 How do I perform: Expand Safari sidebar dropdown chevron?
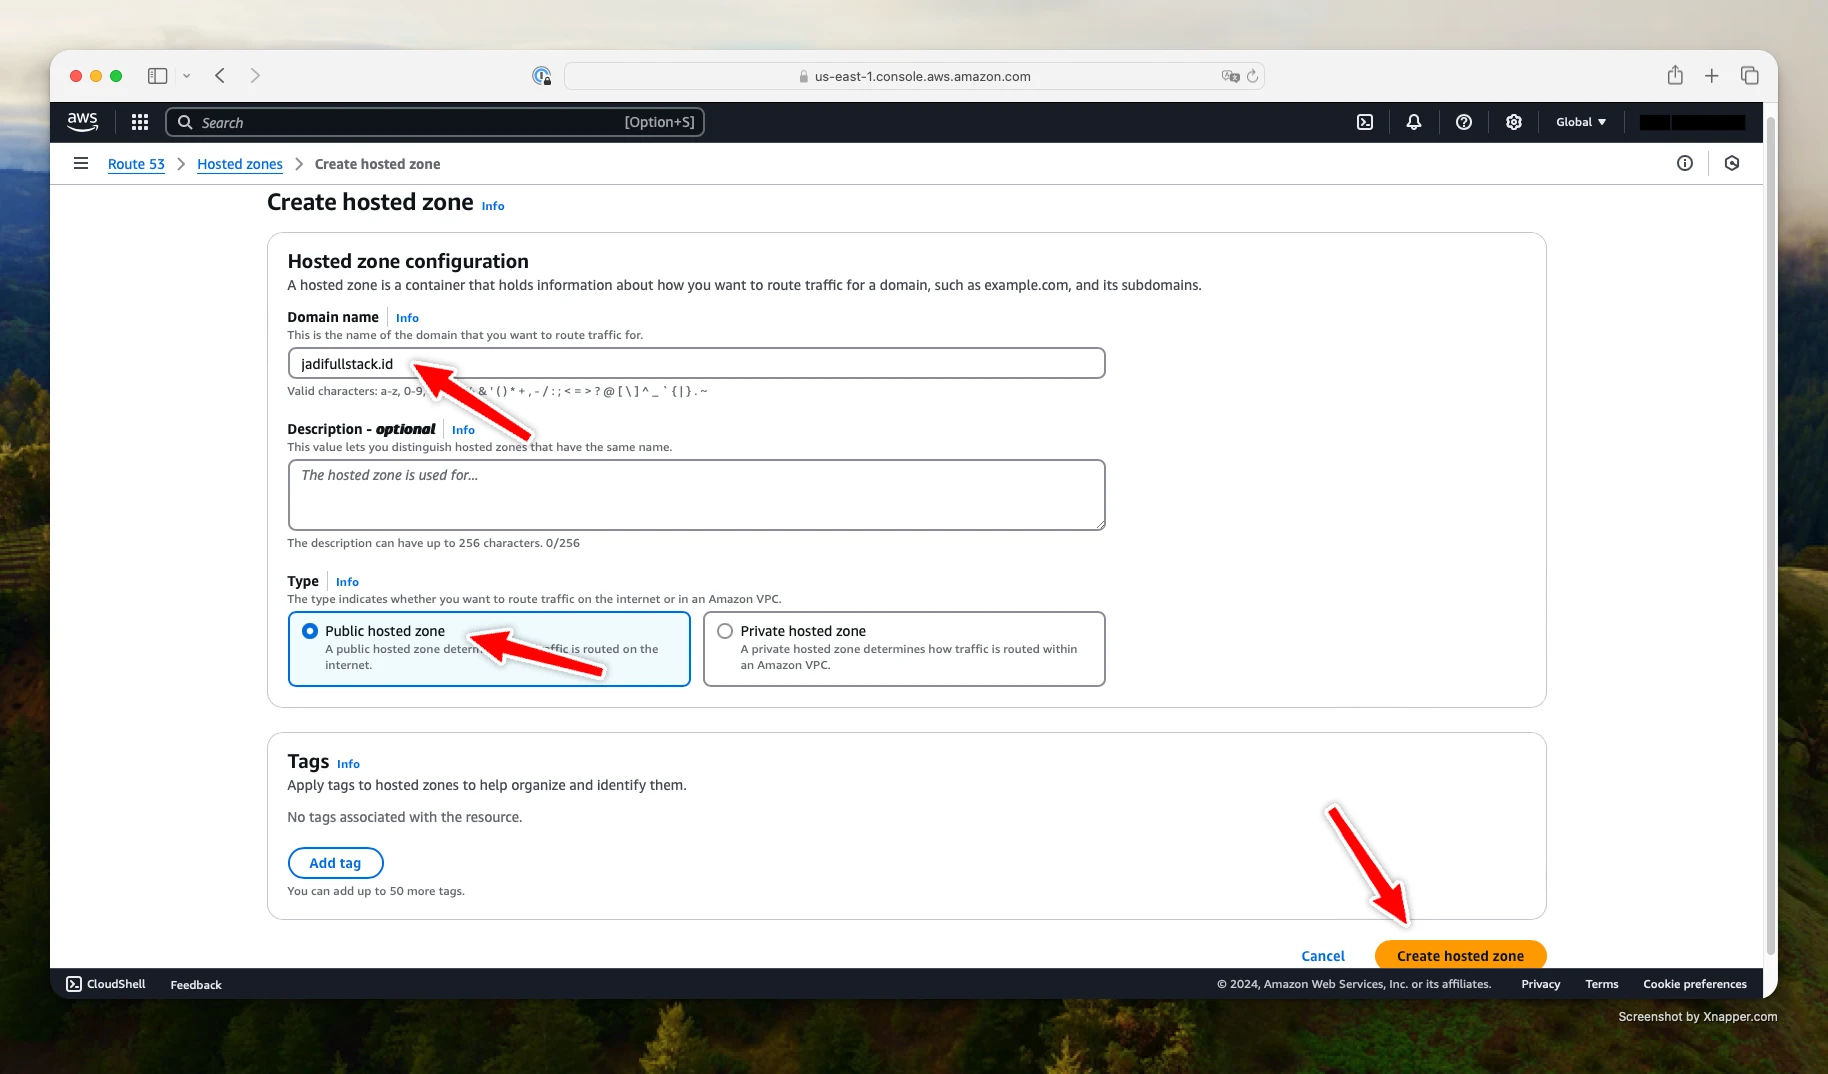coord(186,76)
